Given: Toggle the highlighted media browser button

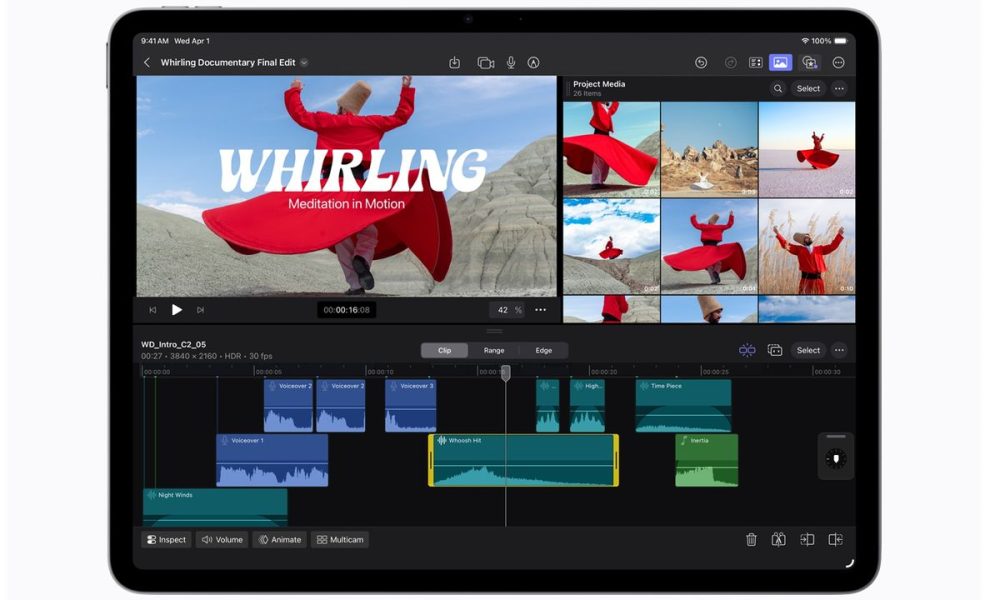Looking at the screenshot, I should point(780,62).
